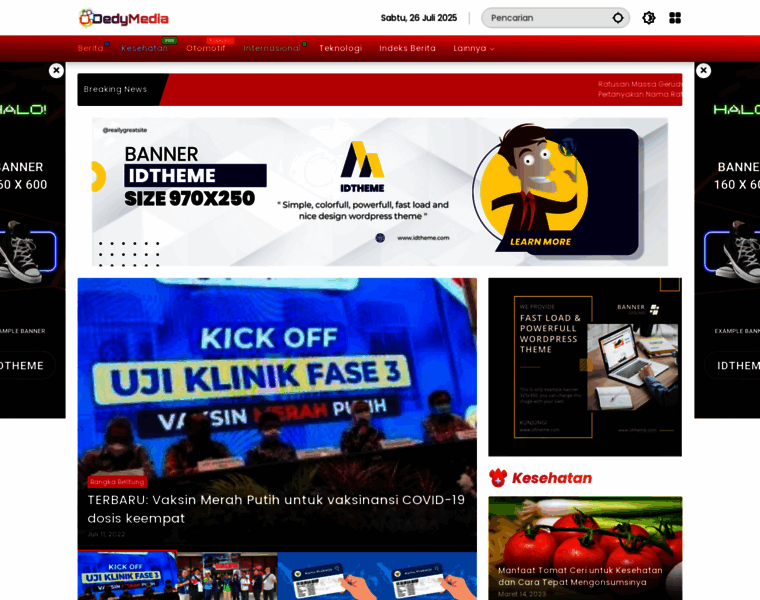The image size is (760, 600).
Task: Open the Otomotif menu item
Action: [x=206, y=48]
